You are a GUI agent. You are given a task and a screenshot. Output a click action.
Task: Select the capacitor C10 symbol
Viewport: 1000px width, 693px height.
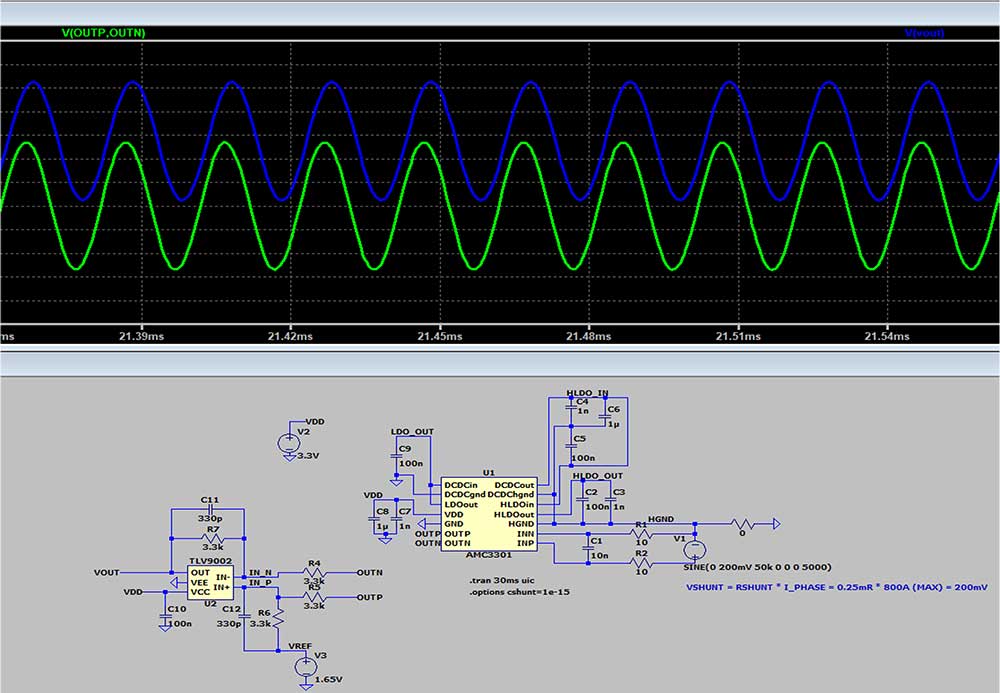(x=165, y=616)
